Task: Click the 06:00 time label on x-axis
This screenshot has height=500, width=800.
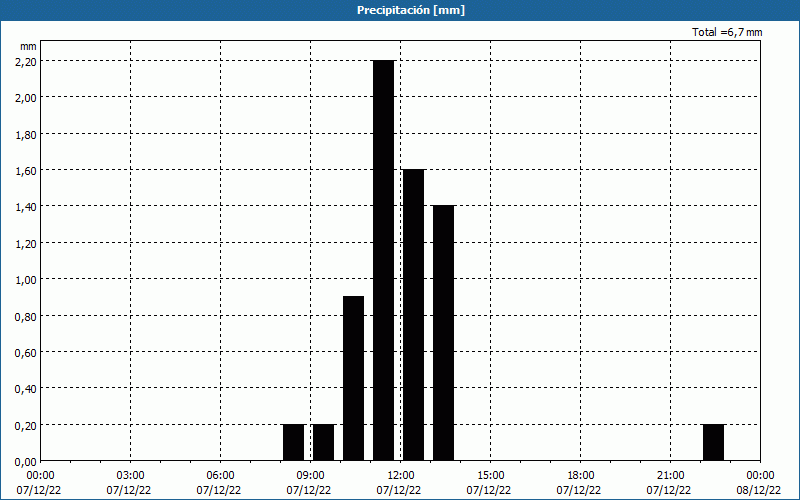Action: [x=220, y=476]
